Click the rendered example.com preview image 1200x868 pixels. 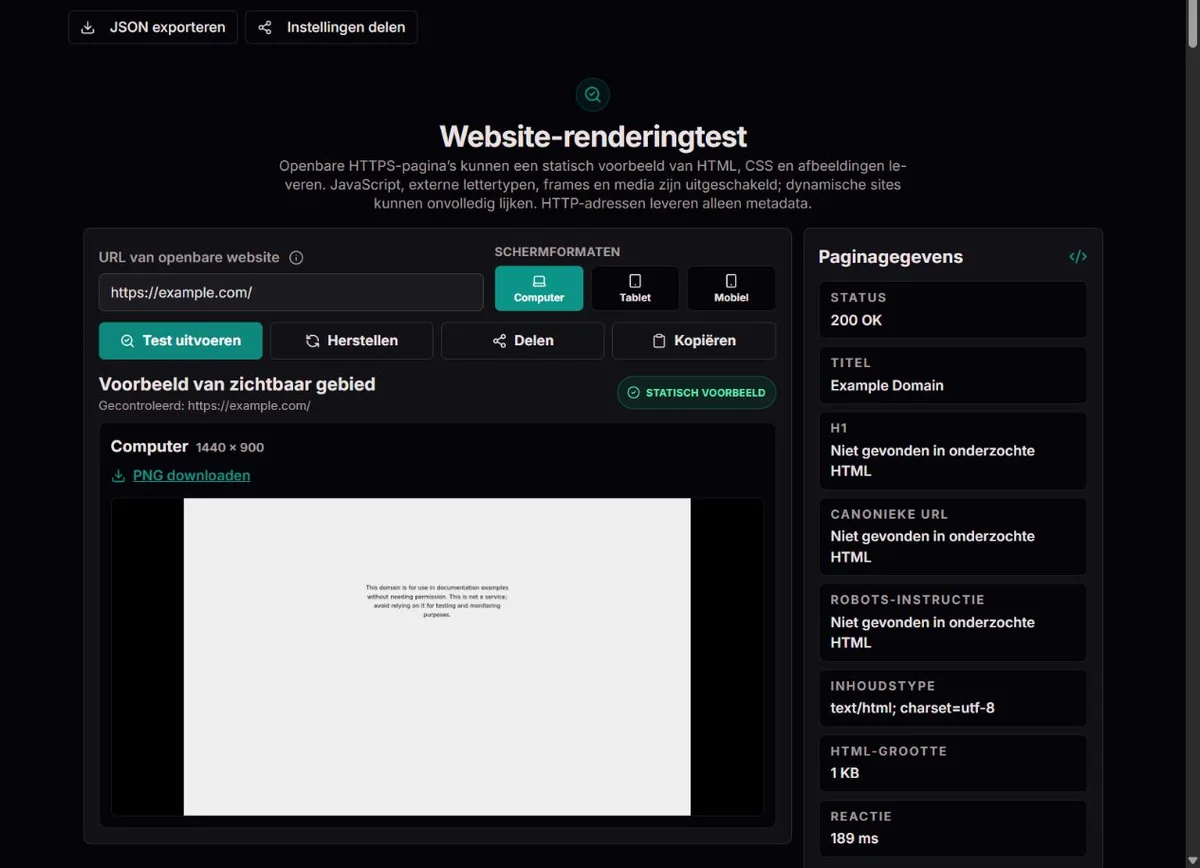[x=437, y=656]
